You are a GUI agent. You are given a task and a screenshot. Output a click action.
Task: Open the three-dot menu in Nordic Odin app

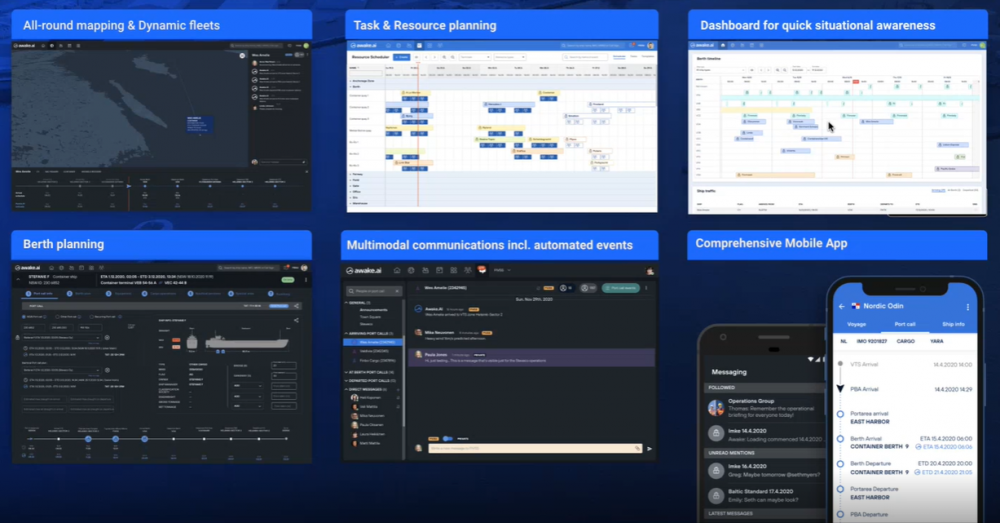[x=965, y=305]
